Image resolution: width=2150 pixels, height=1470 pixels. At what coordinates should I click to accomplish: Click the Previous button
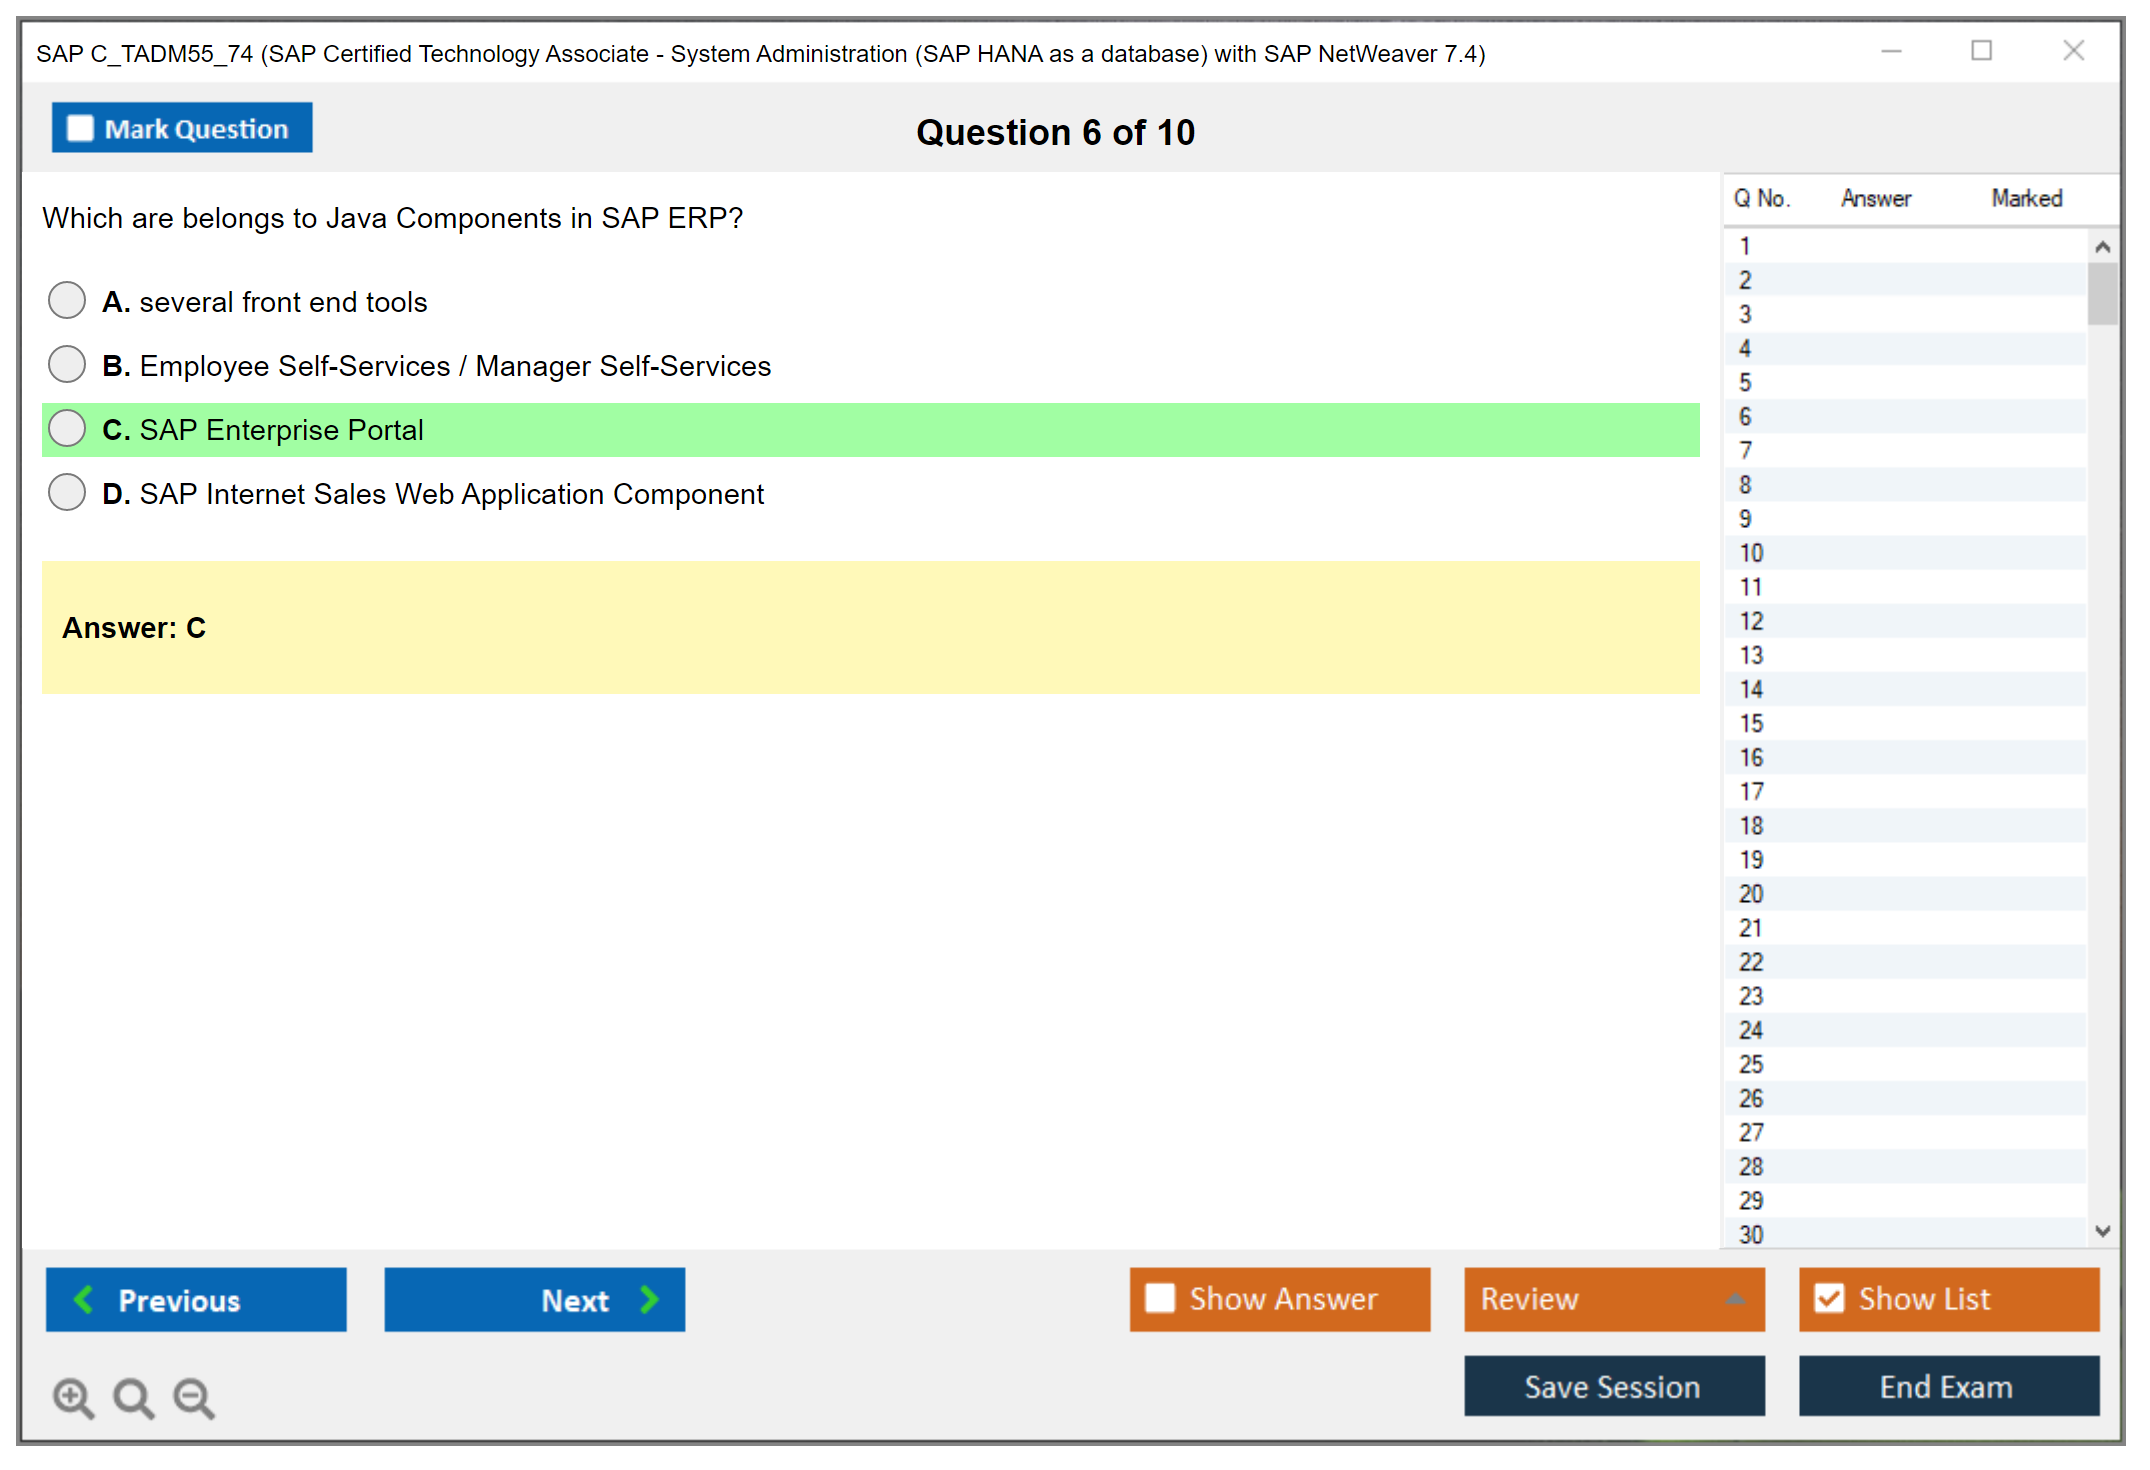tap(196, 1299)
